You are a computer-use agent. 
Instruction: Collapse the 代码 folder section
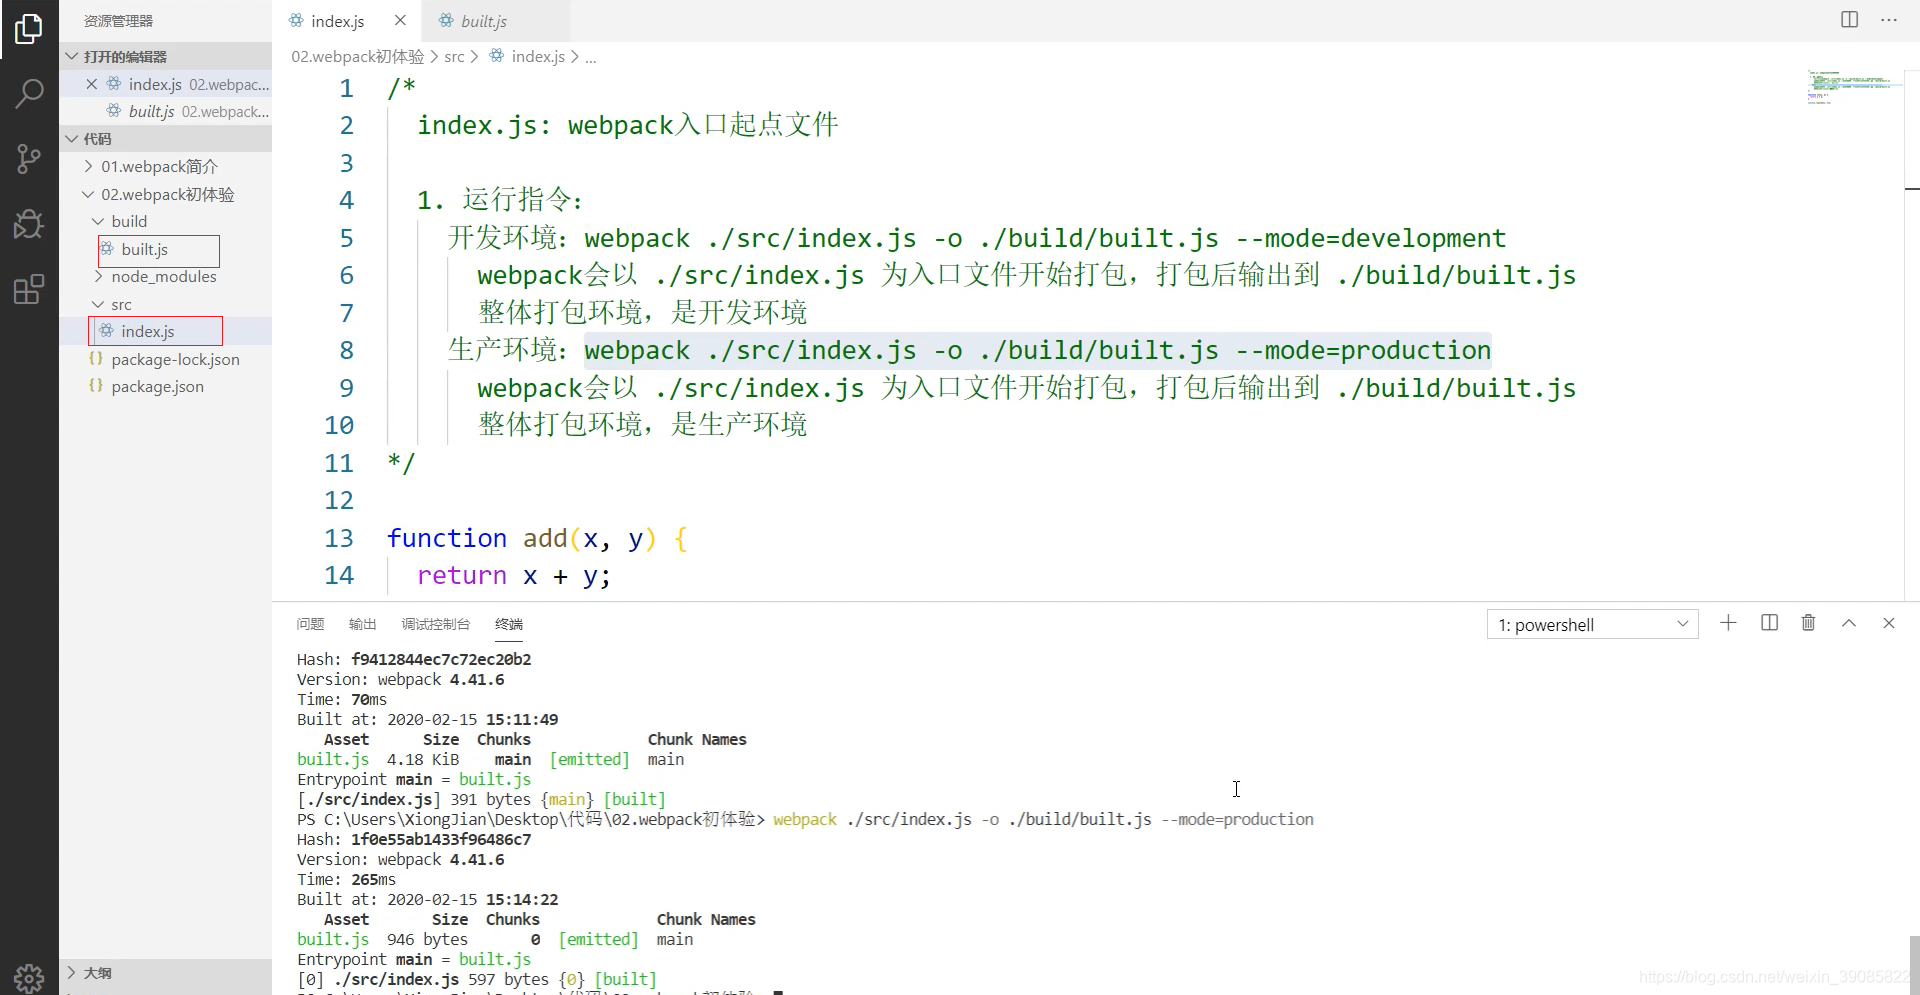[x=165, y=138]
